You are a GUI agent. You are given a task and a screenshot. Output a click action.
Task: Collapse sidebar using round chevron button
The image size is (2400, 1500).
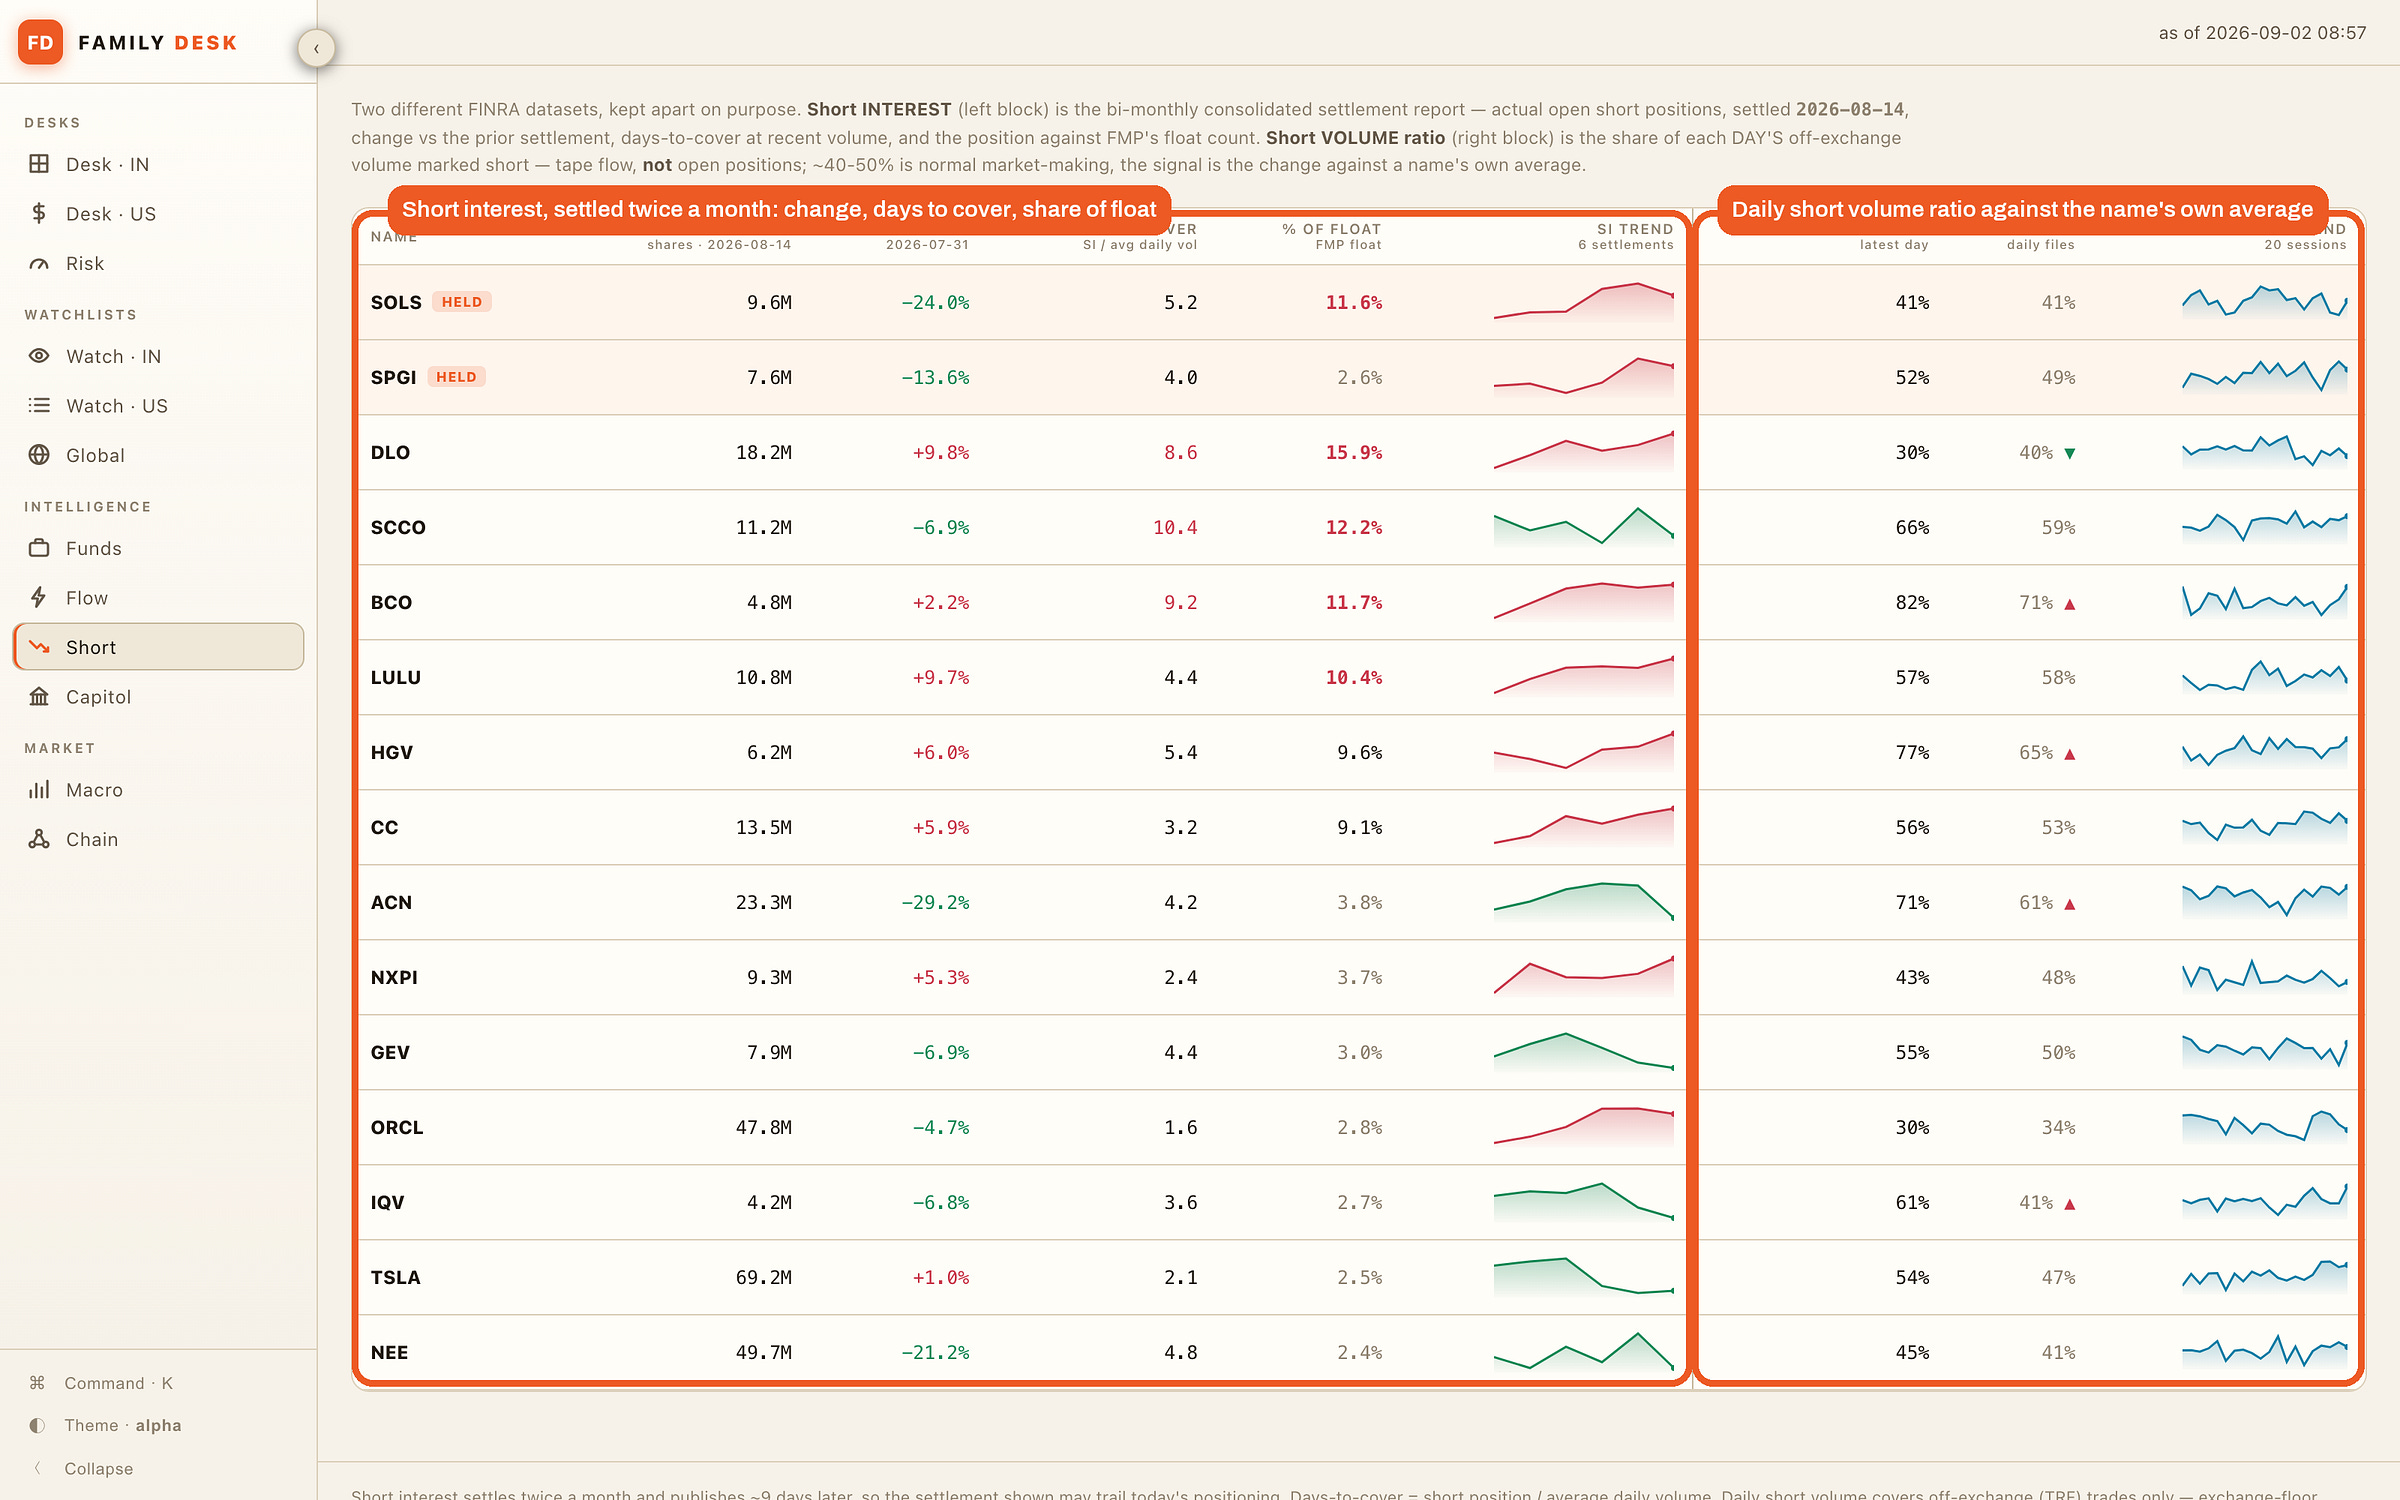click(316, 48)
